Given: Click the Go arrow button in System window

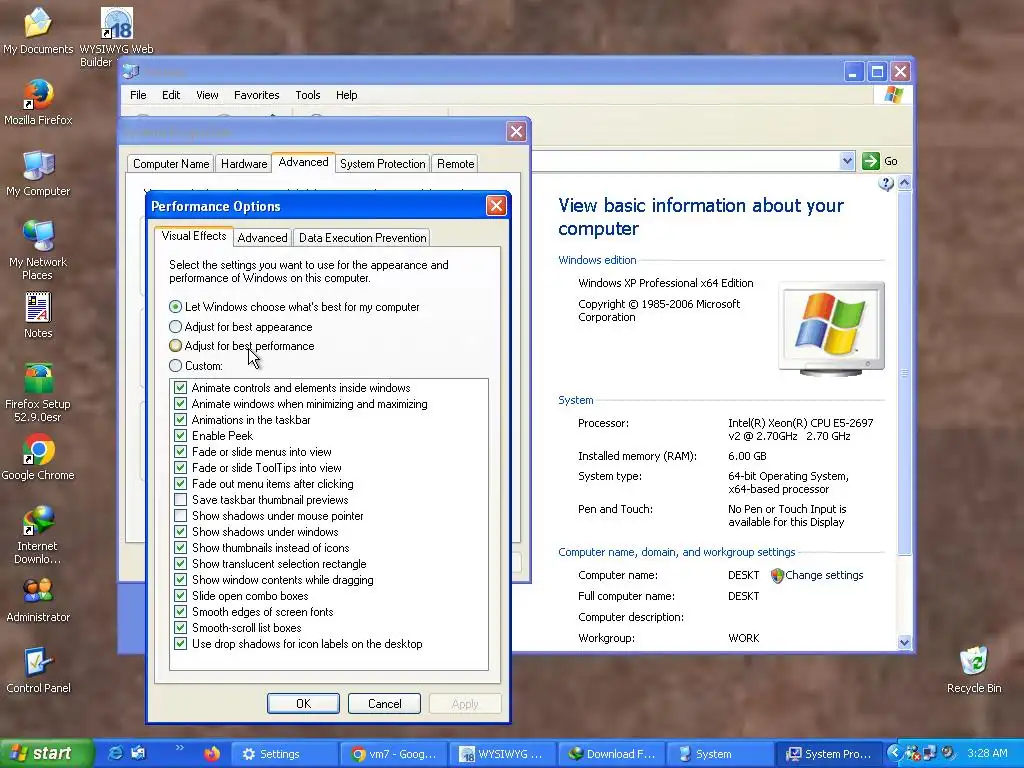Looking at the screenshot, I should pyautogui.click(x=871, y=161).
